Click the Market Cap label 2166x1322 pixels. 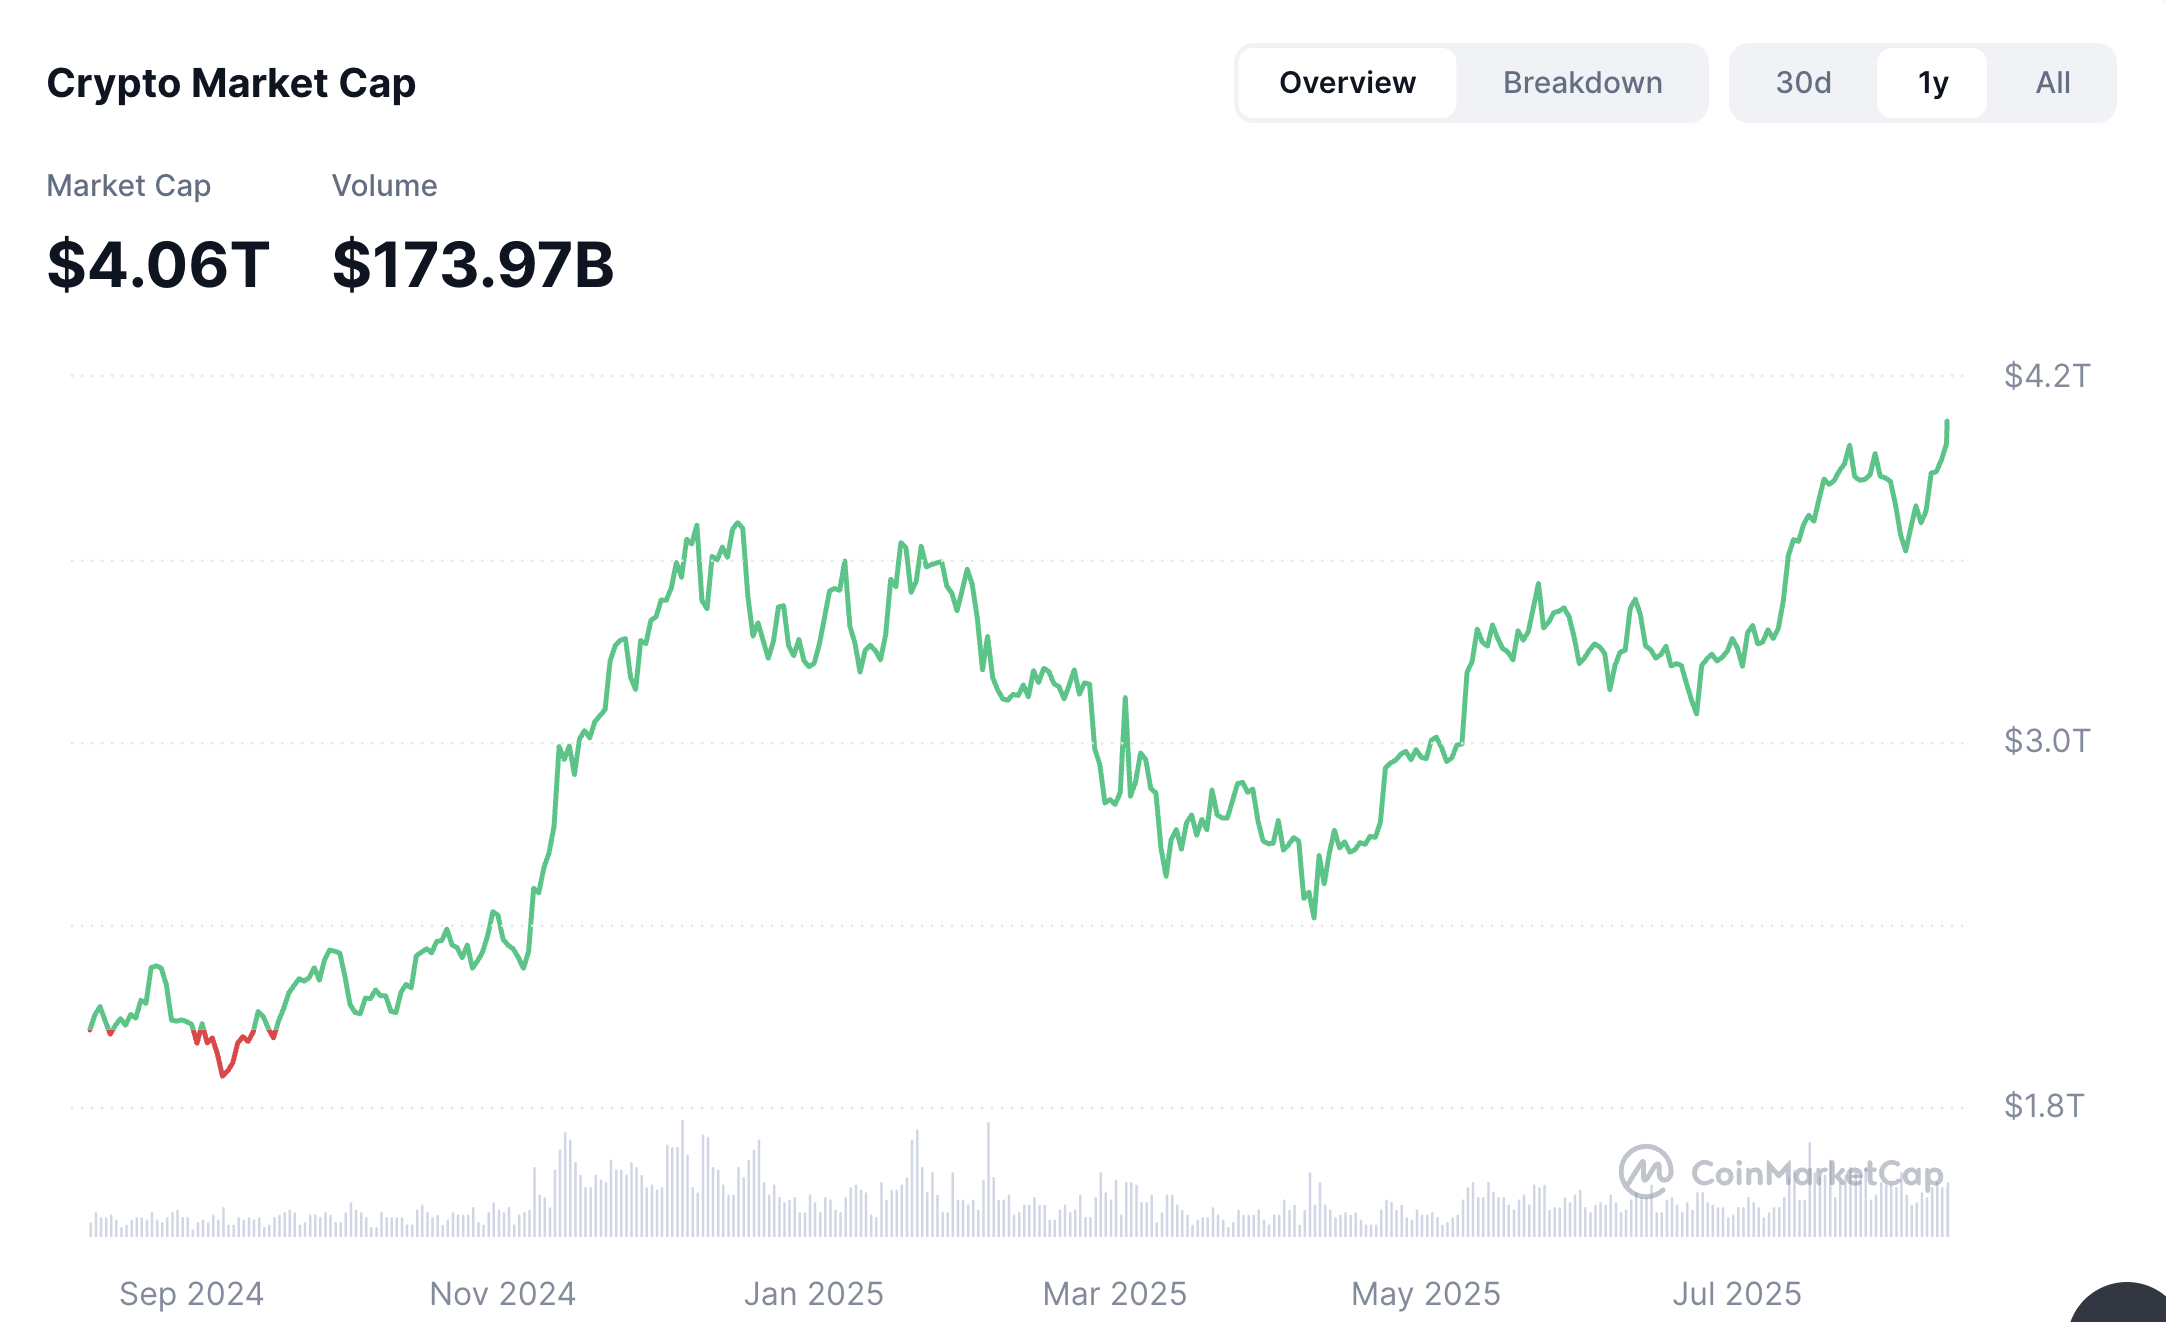pyautogui.click(x=129, y=186)
